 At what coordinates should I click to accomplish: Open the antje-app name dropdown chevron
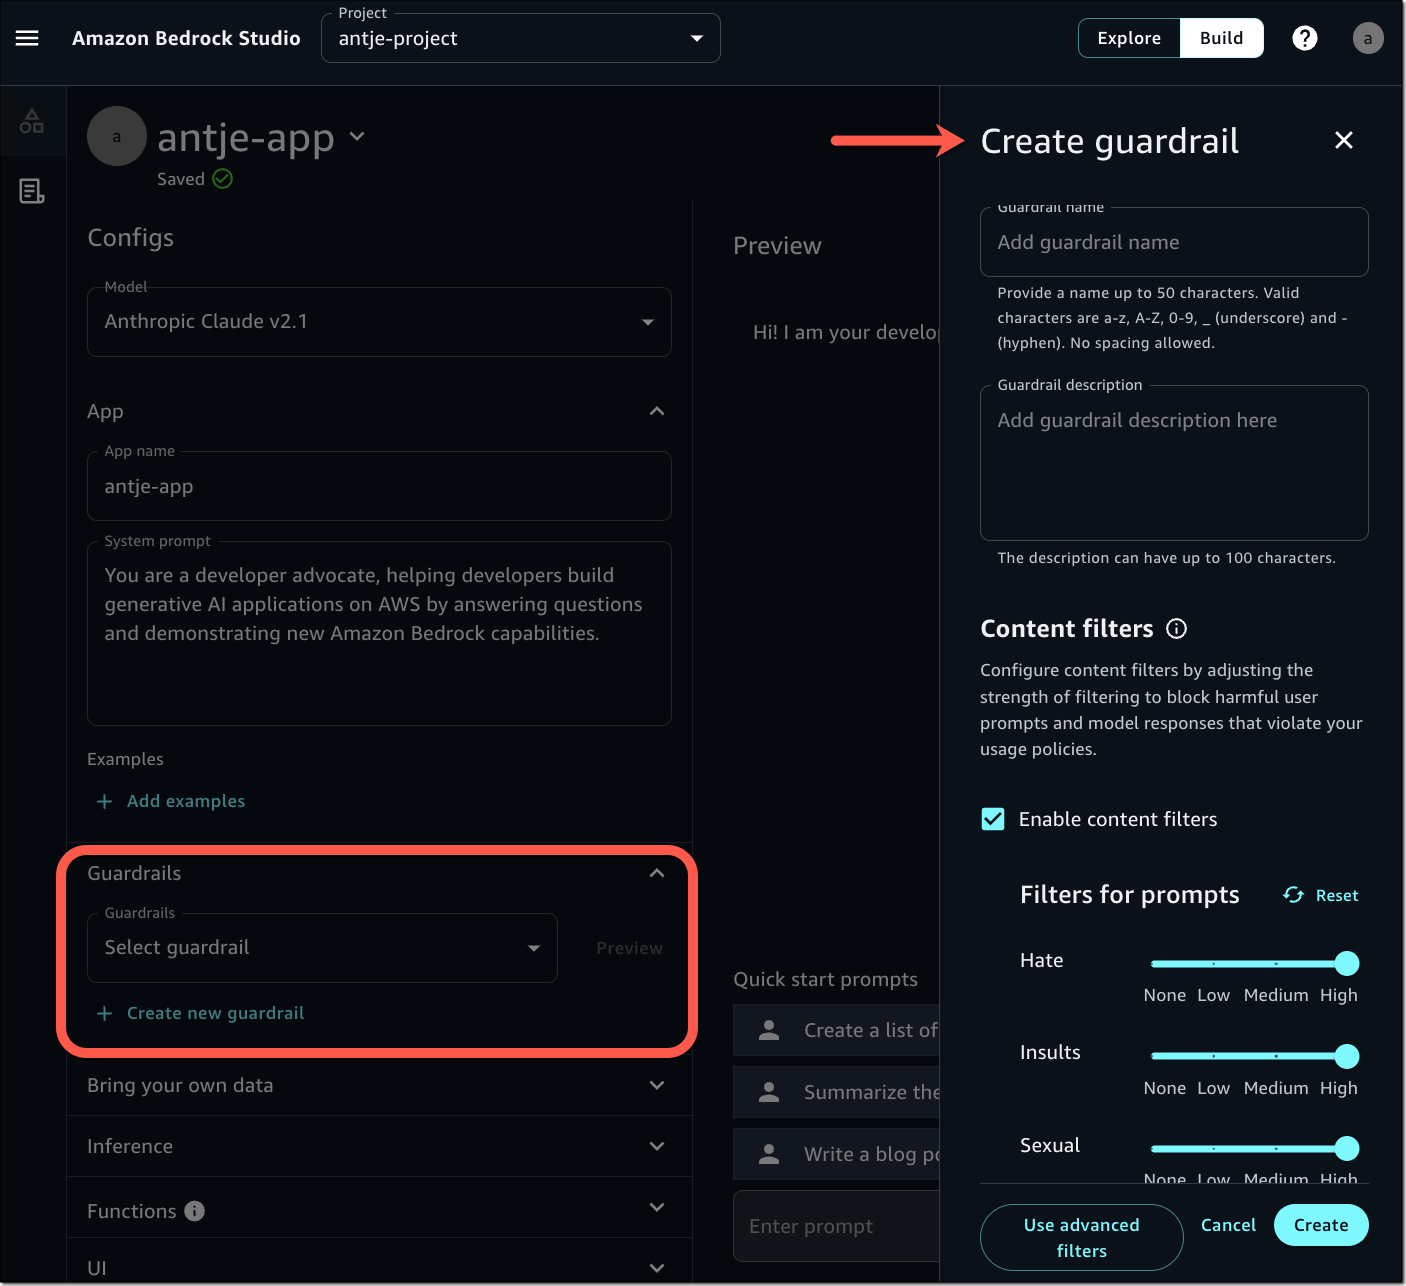pyautogui.click(x=357, y=136)
